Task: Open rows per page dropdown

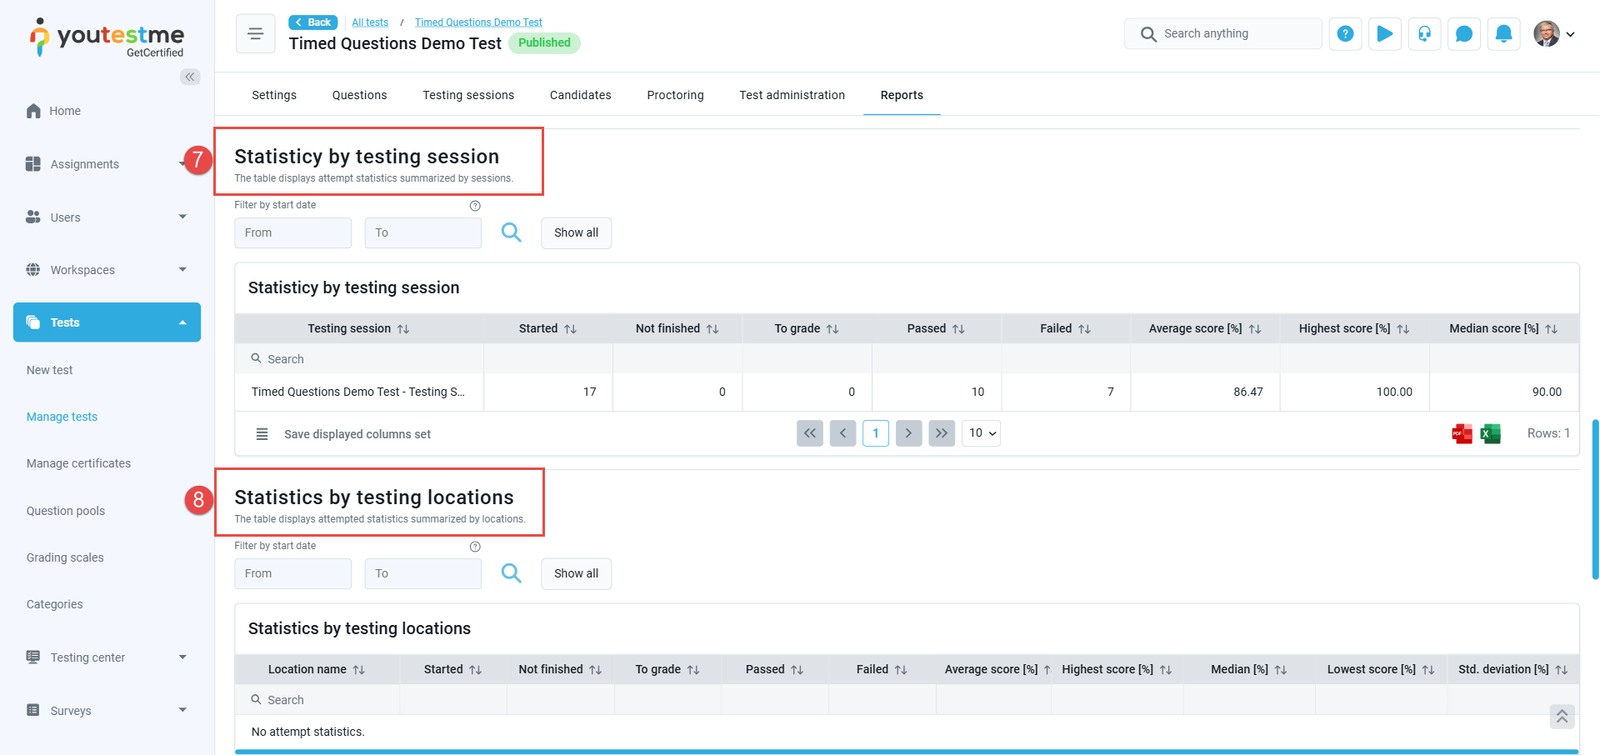Action: pyautogui.click(x=980, y=433)
